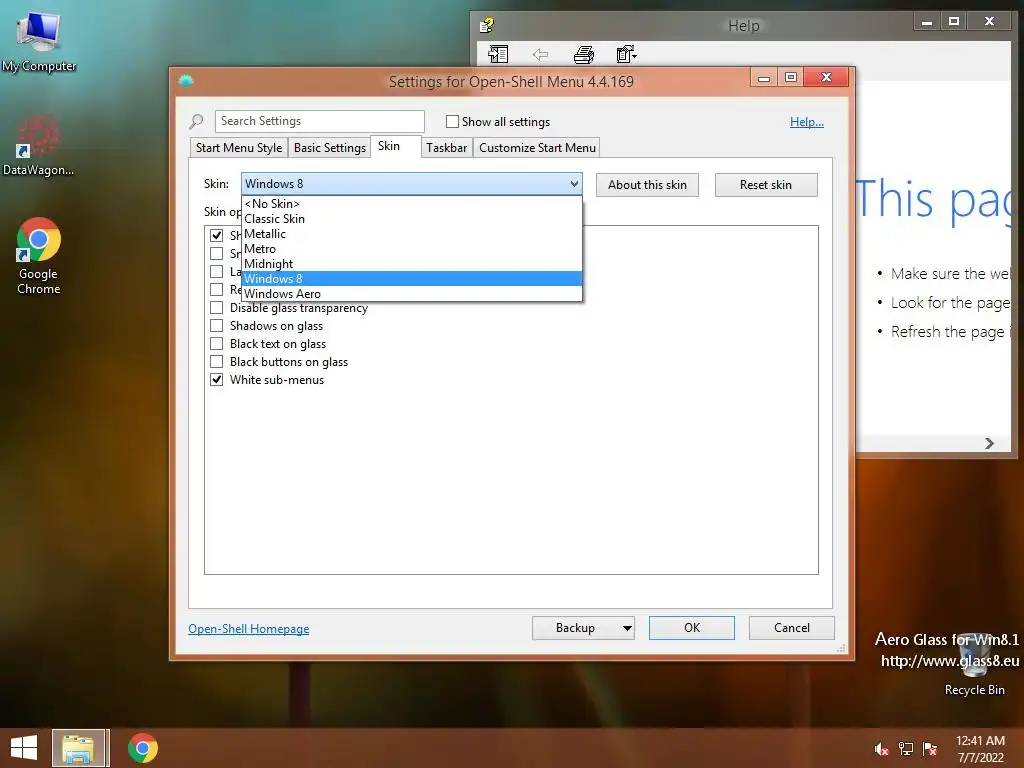Viewport: 1024px width, 768px height.
Task: Click the Reset skin button
Action: 766,185
